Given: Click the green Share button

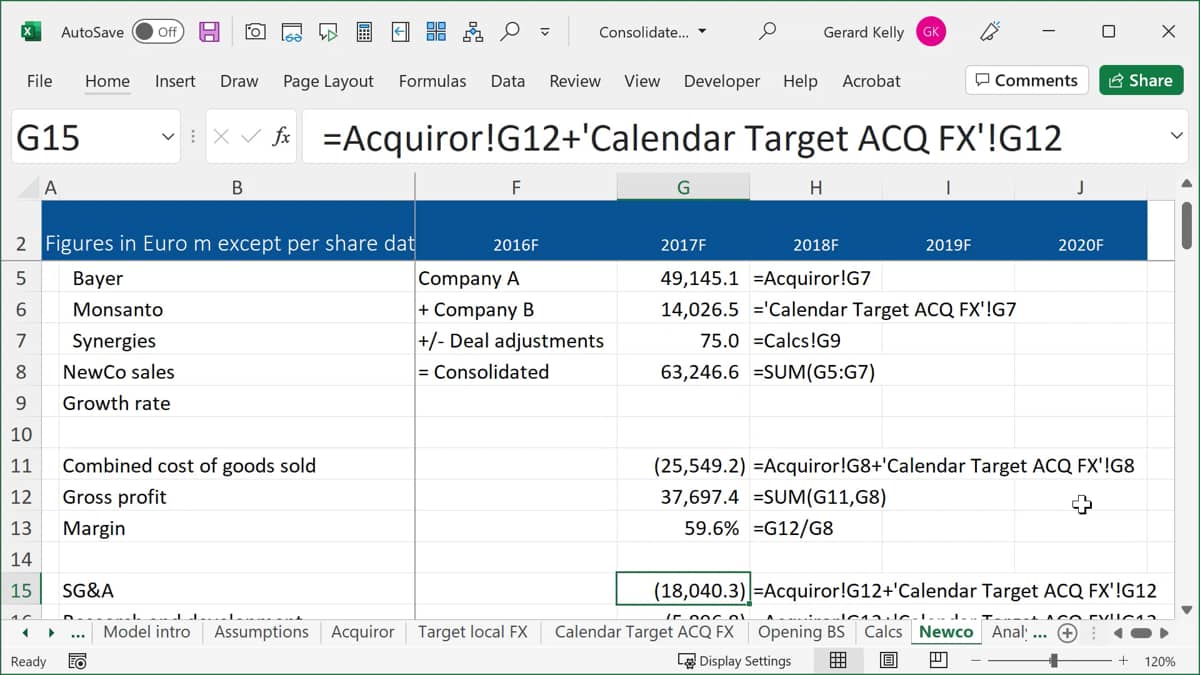Looking at the screenshot, I should [1141, 80].
